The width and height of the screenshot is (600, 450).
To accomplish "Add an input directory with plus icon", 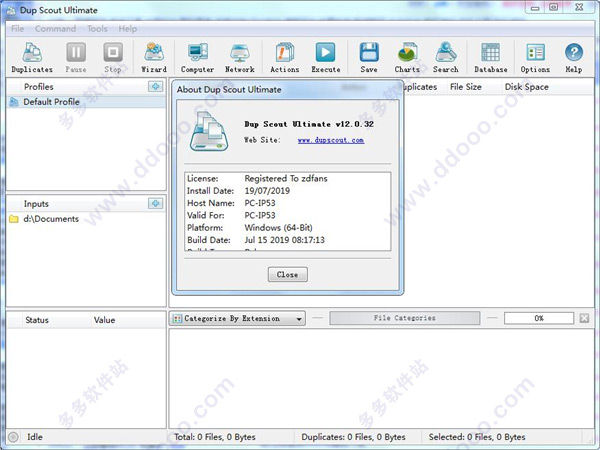I will 155,203.
